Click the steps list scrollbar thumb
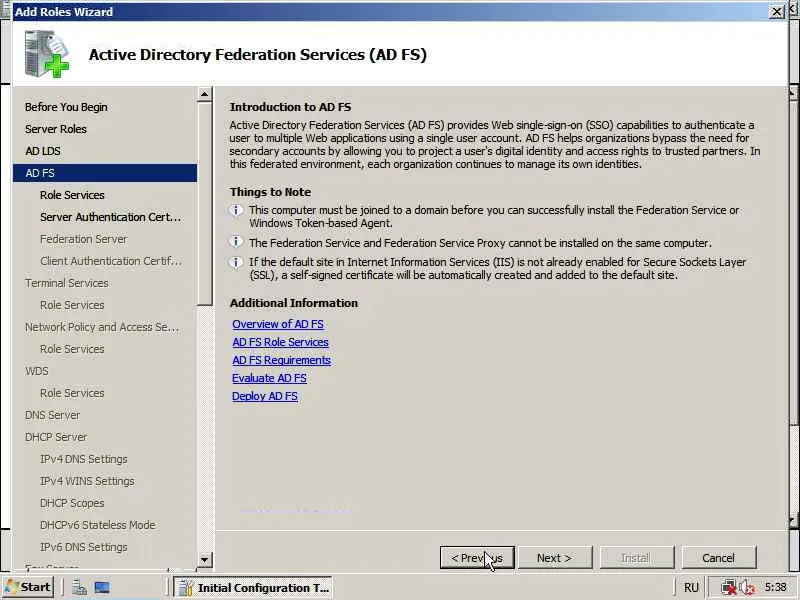800x600 pixels. pyautogui.click(x=204, y=204)
